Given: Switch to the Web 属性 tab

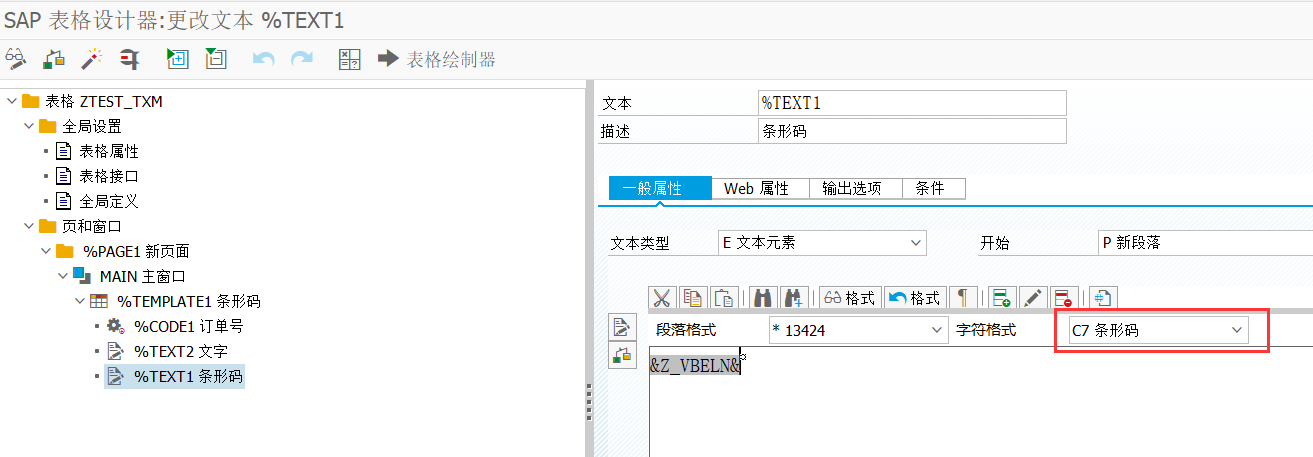Looking at the screenshot, I should (x=759, y=188).
